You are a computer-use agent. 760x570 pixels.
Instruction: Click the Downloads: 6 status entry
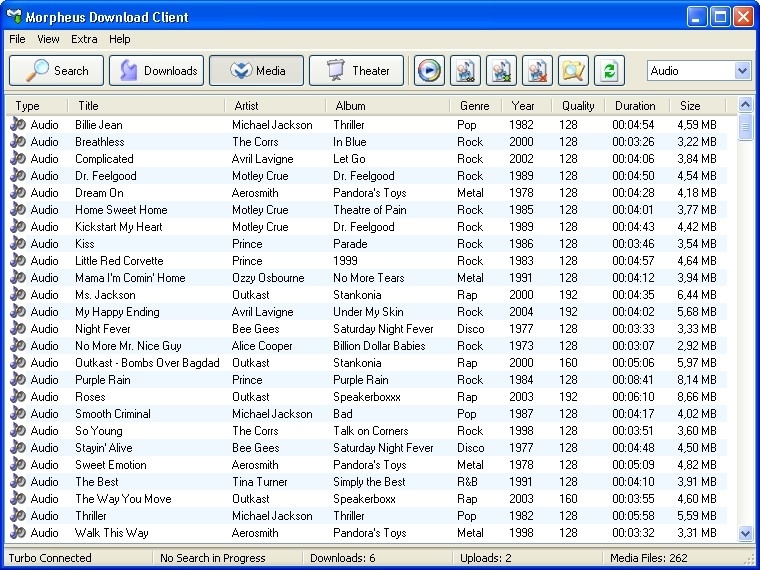pyautogui.click(x=343, y=558)
